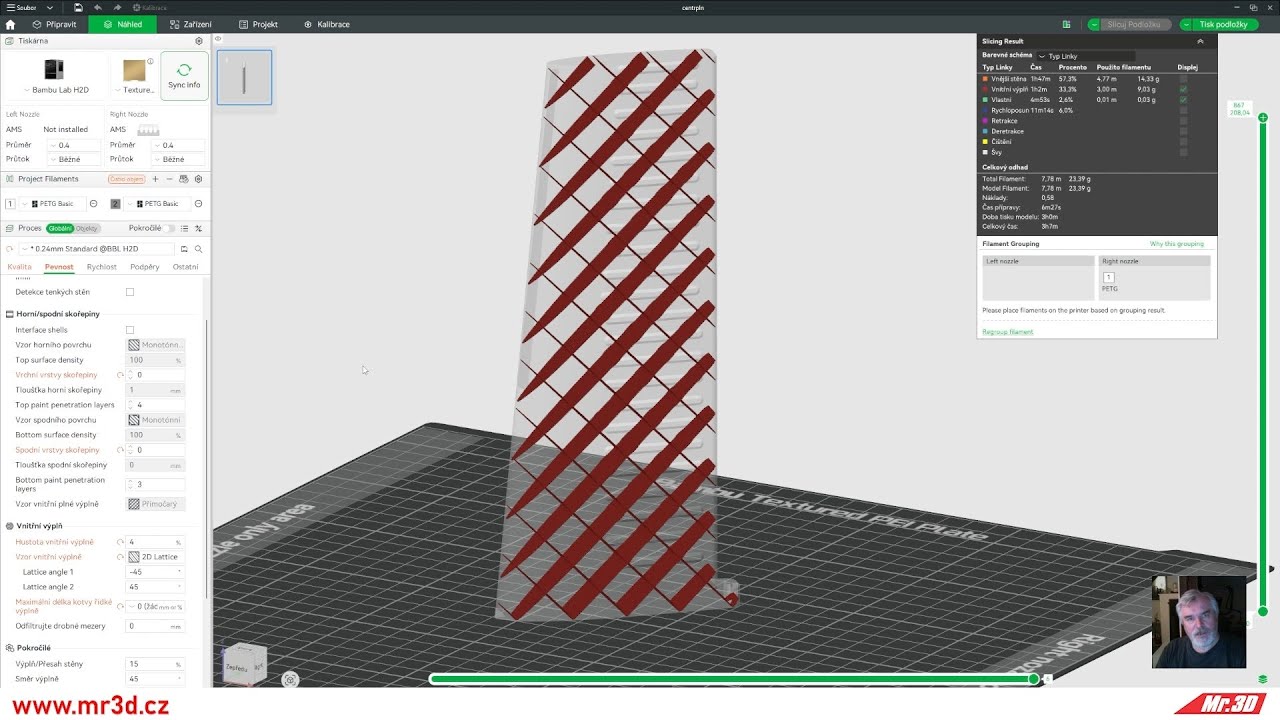Click the horizontal move slider handle
Viewport: 1280px width, 720px height.
tap(1034, 679)
